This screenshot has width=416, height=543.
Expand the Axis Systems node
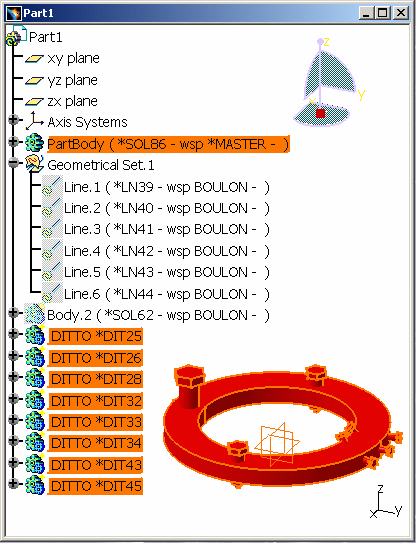13,120
